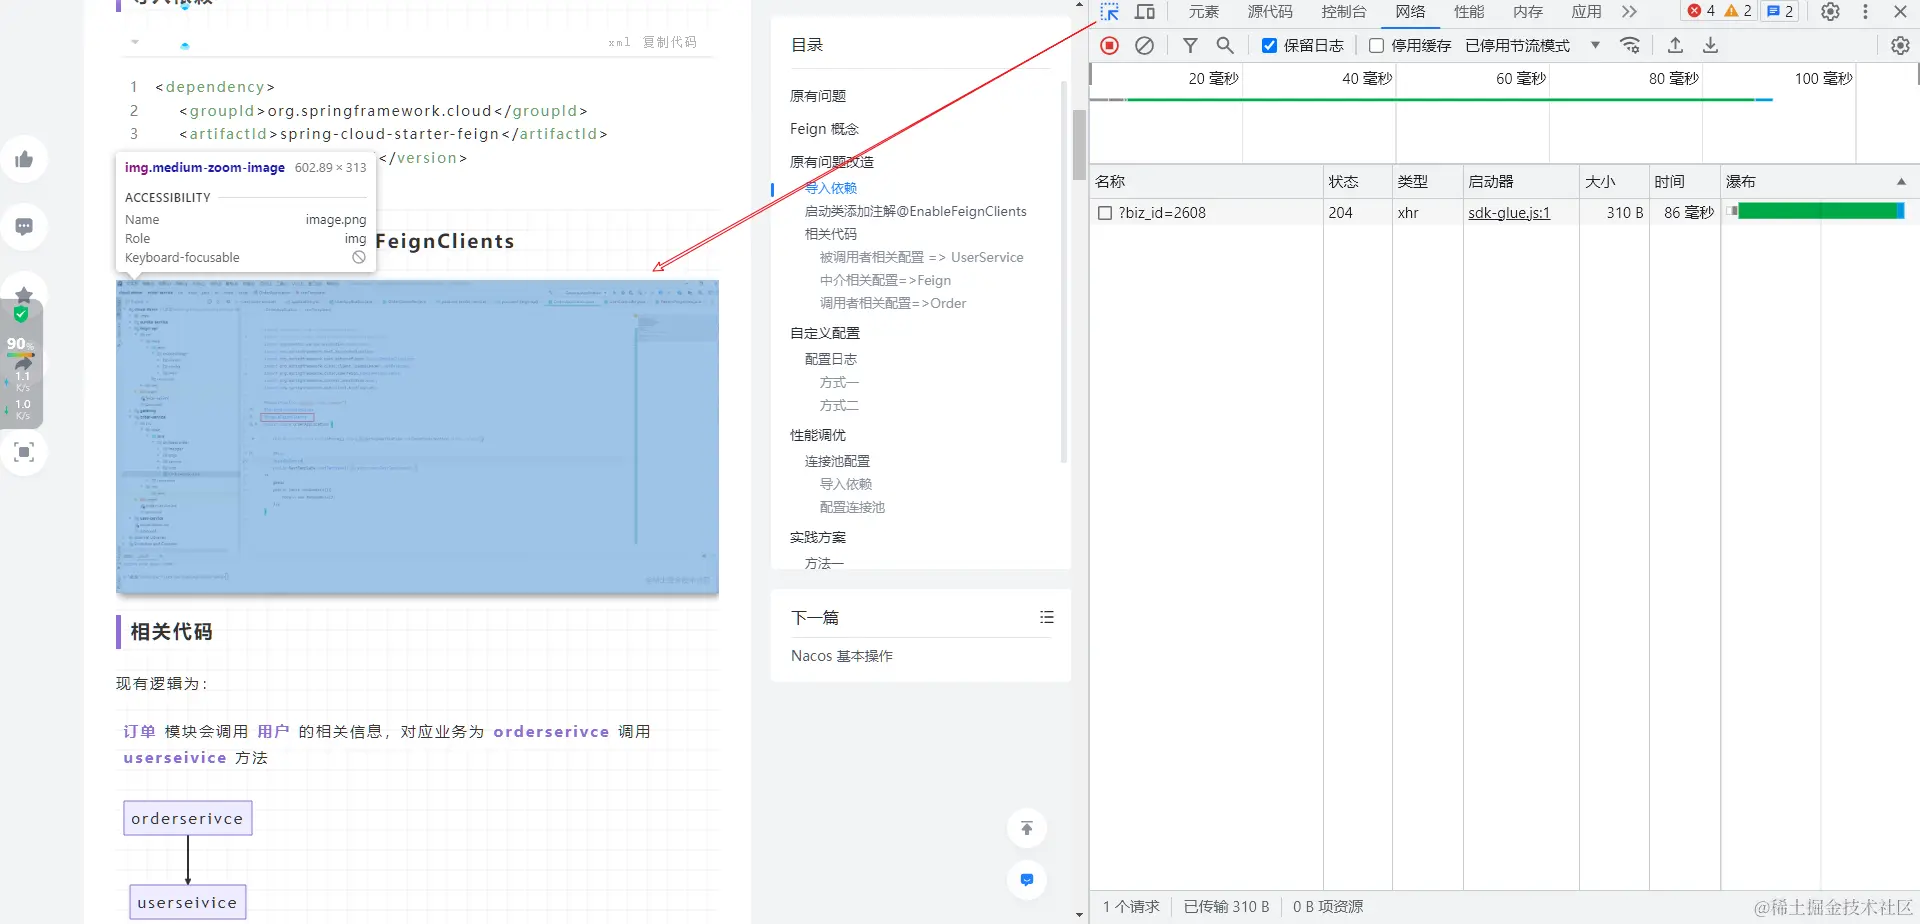The height and width of the screenshot is (924, 1920).
Task: Open the network filter funnel icon
Action: pyautogui.click(x=1190, y=45)
